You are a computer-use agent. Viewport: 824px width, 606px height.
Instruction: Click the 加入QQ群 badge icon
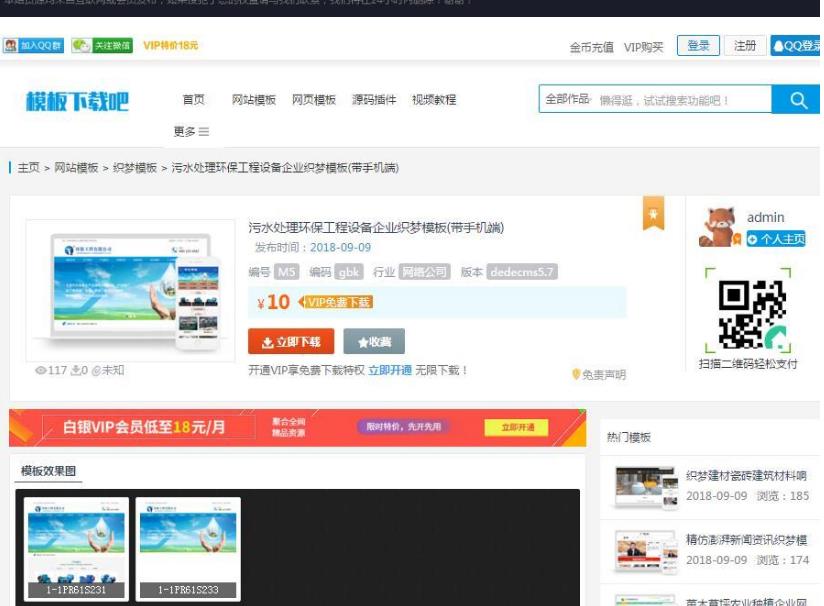pyautogui.click(x=33, y=46)
